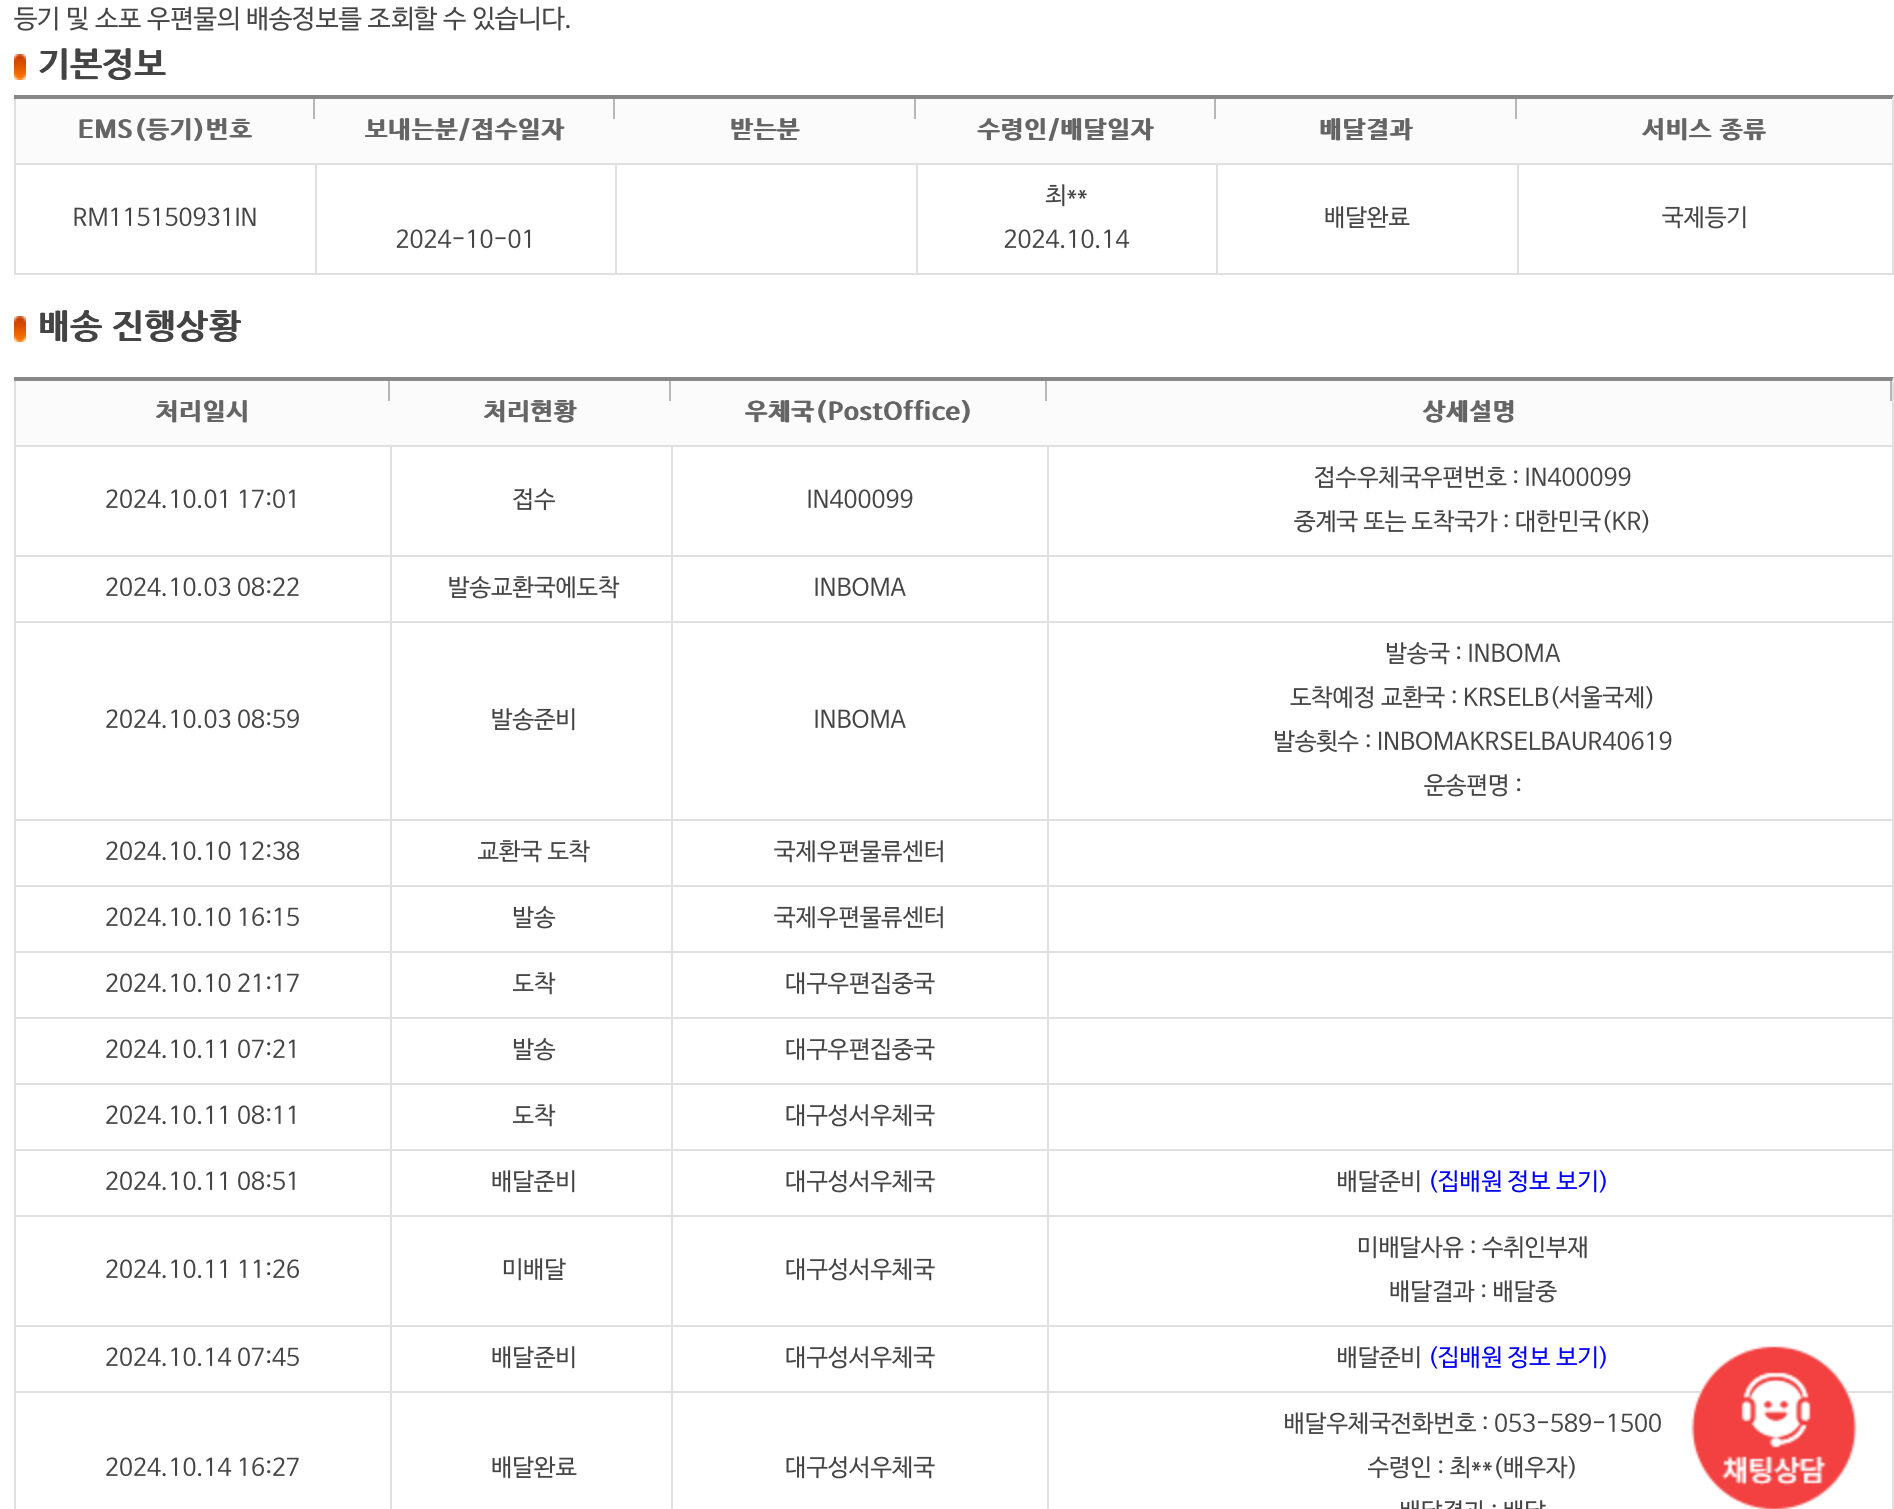Click the 상세설명 column header
This screenshot has width=1894, height=1509.
pos(1469,412)
